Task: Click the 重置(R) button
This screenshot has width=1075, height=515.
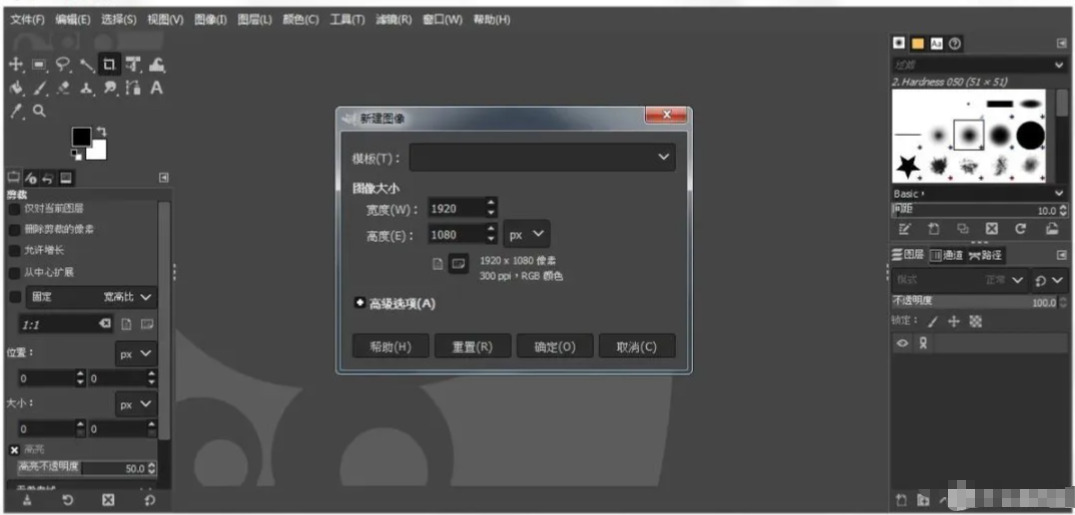Action: tap(472, 346)
